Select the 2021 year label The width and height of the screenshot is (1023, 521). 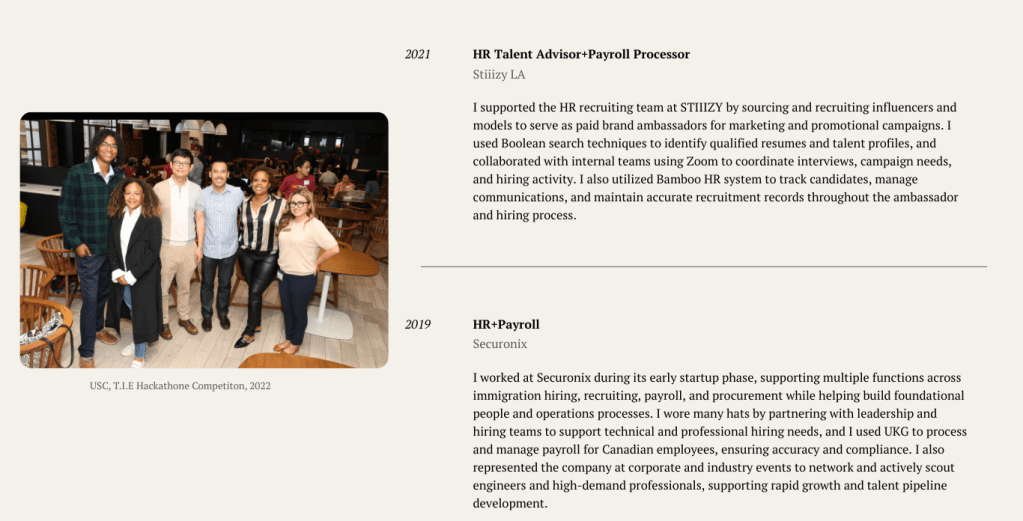[417, 55]
